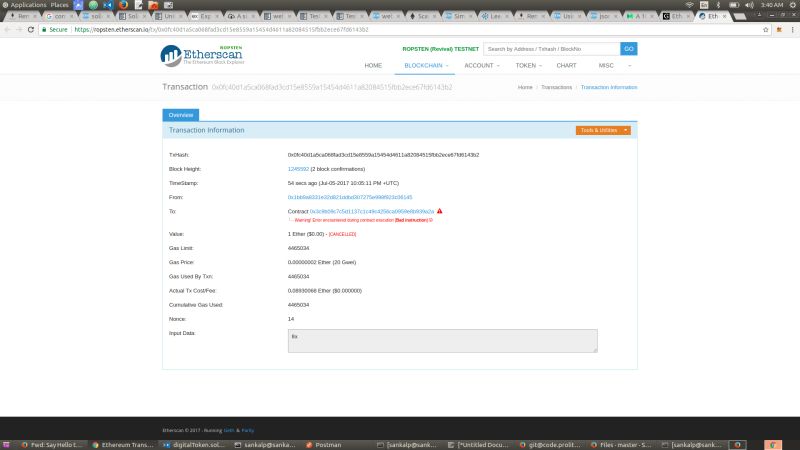Screen dimensions: 800x450
Task: Open the Tools & Utilities dropdown button
Action: [603, 130]
